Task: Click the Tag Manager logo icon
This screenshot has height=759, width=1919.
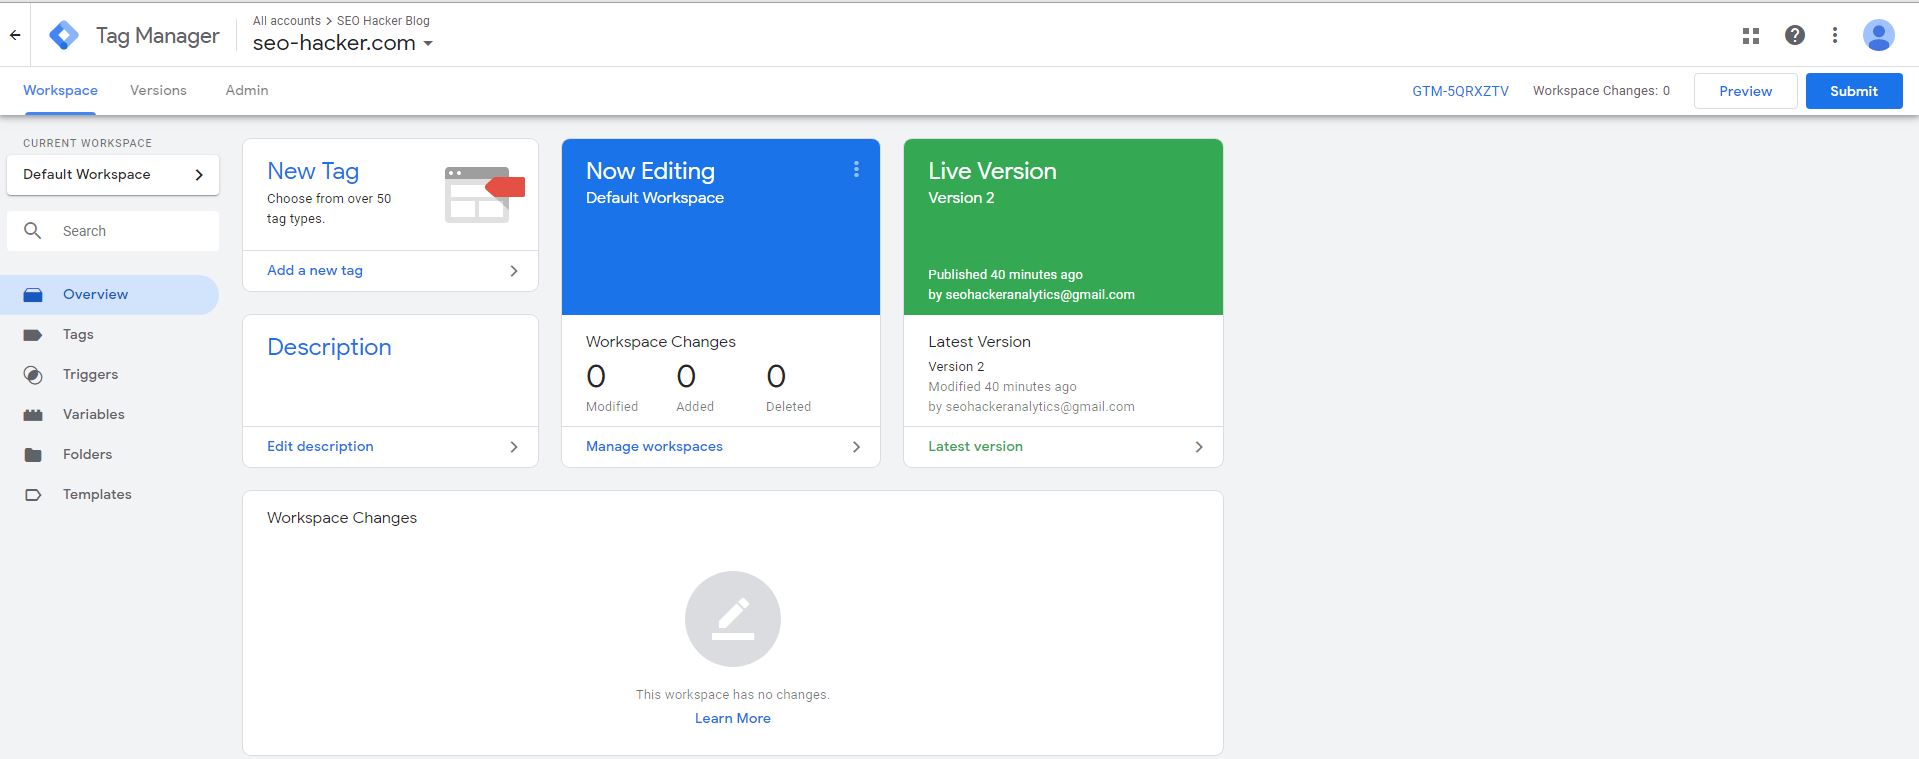Action: (64, 35)
